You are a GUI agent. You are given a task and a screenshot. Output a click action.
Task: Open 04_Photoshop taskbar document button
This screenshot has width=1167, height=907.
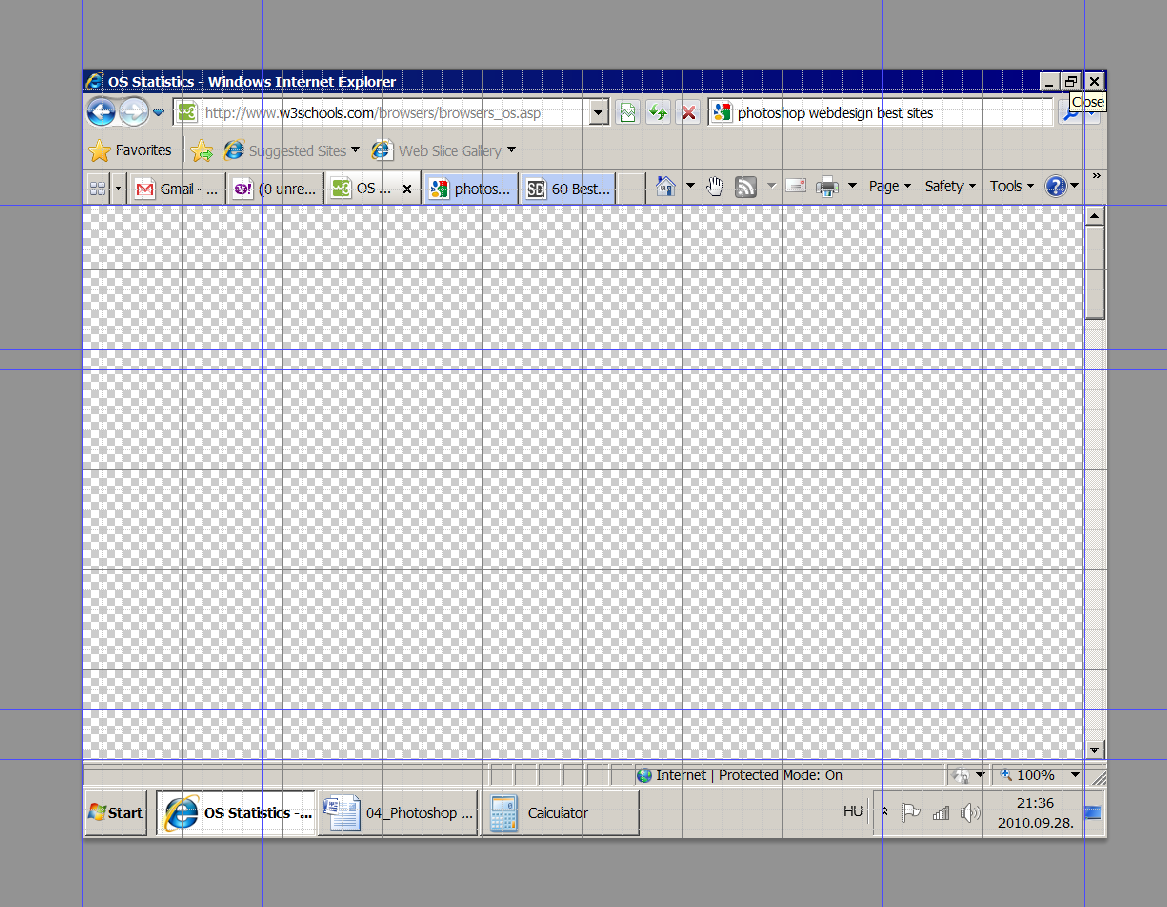[x=398, y=813]
